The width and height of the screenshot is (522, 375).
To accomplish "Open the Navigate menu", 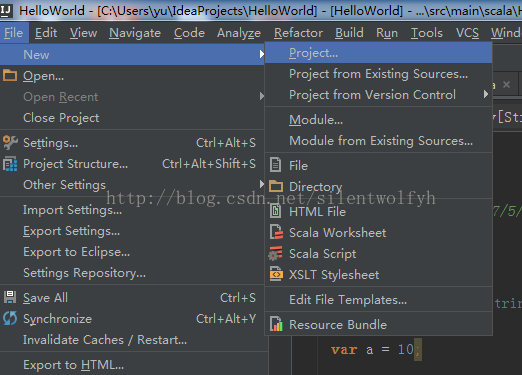I will (x=135, y=33).
